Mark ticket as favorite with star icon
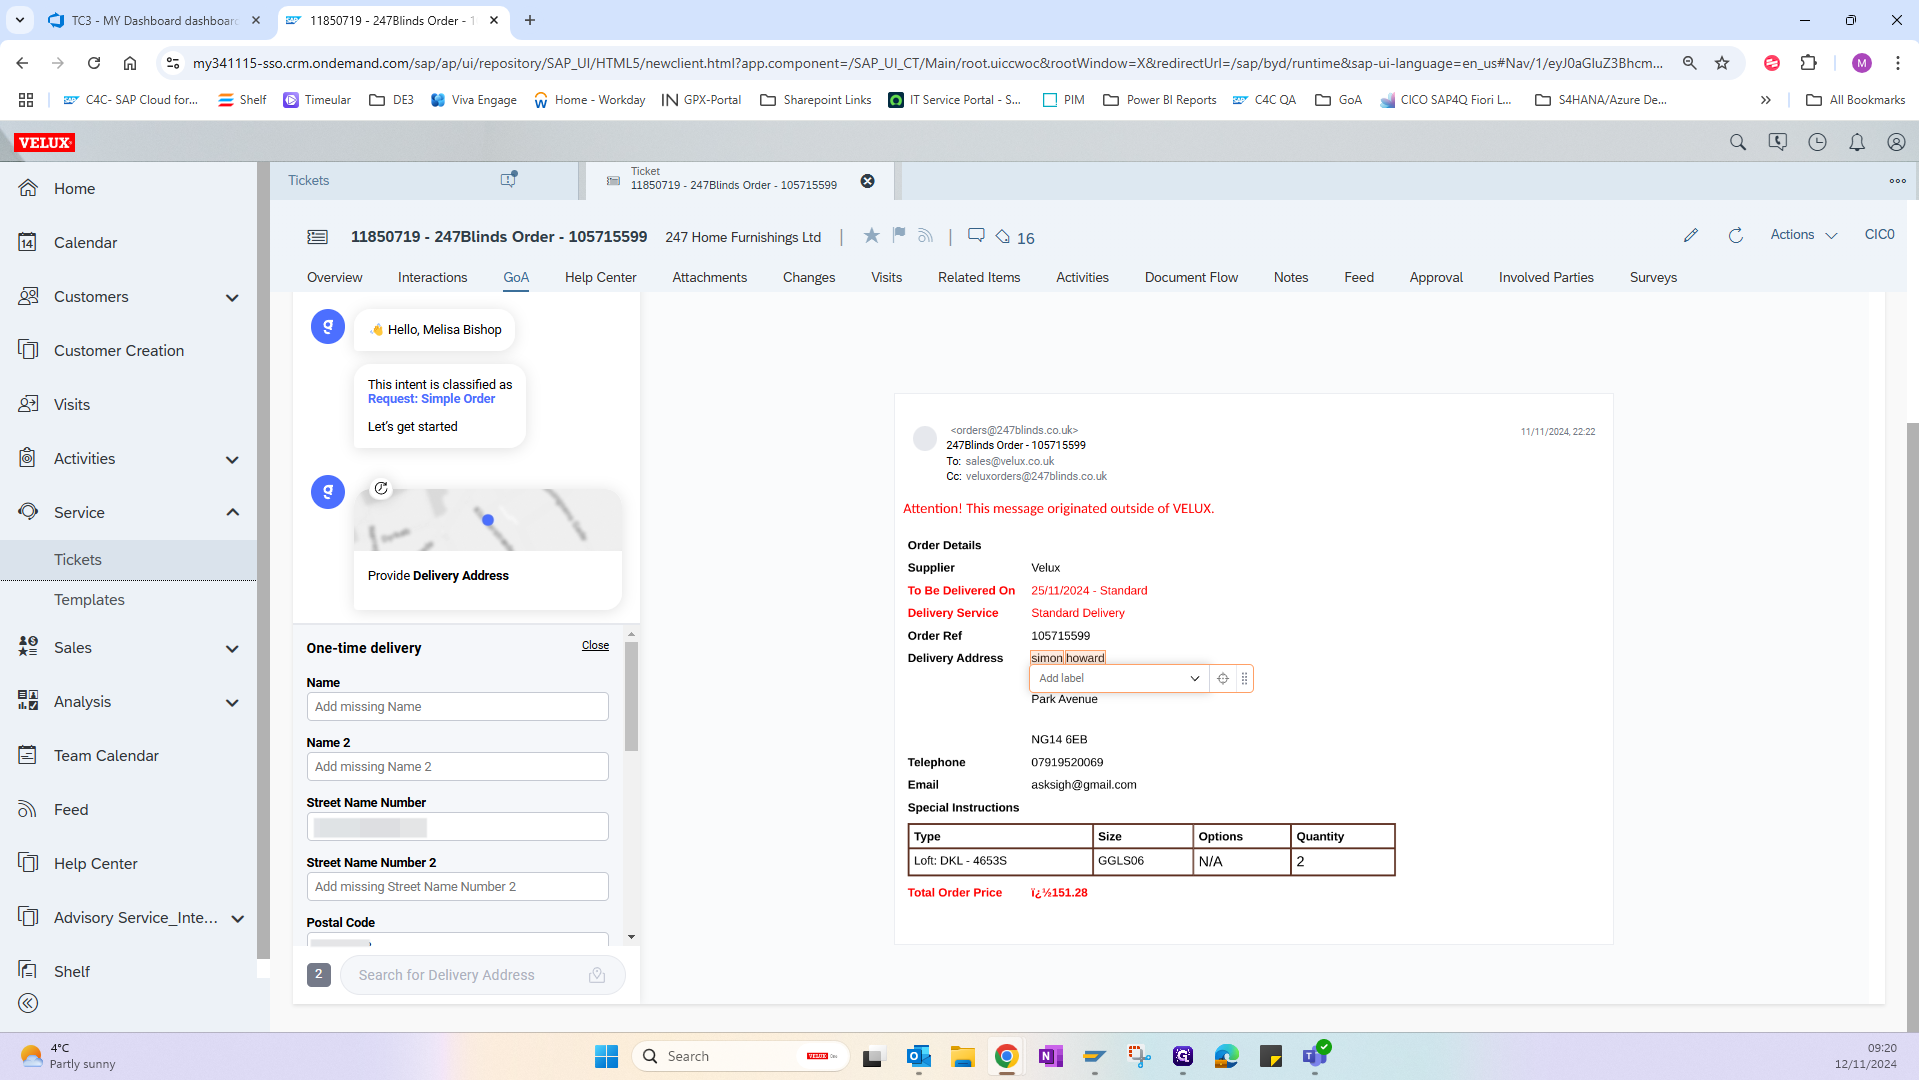The width and height of the screenshot is (1919, 1080). click(871, 235)
